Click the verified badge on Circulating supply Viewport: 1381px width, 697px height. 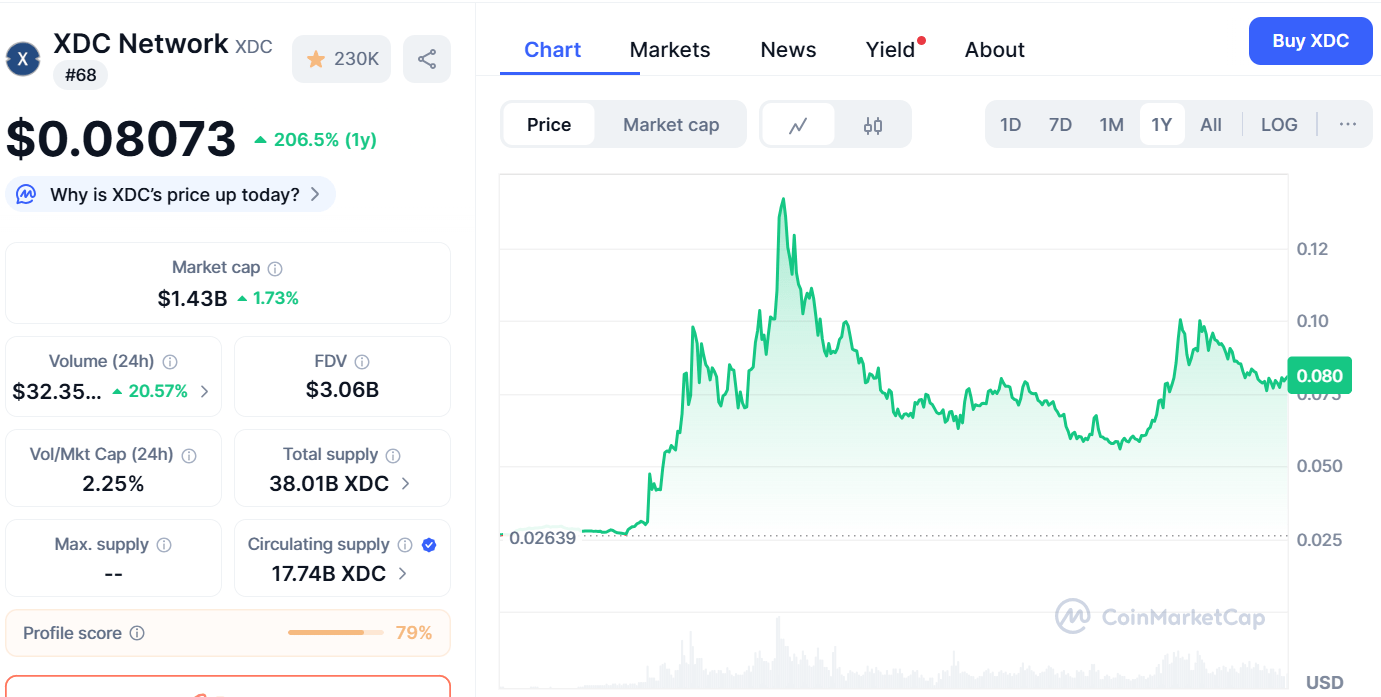(x=429, y=545)
